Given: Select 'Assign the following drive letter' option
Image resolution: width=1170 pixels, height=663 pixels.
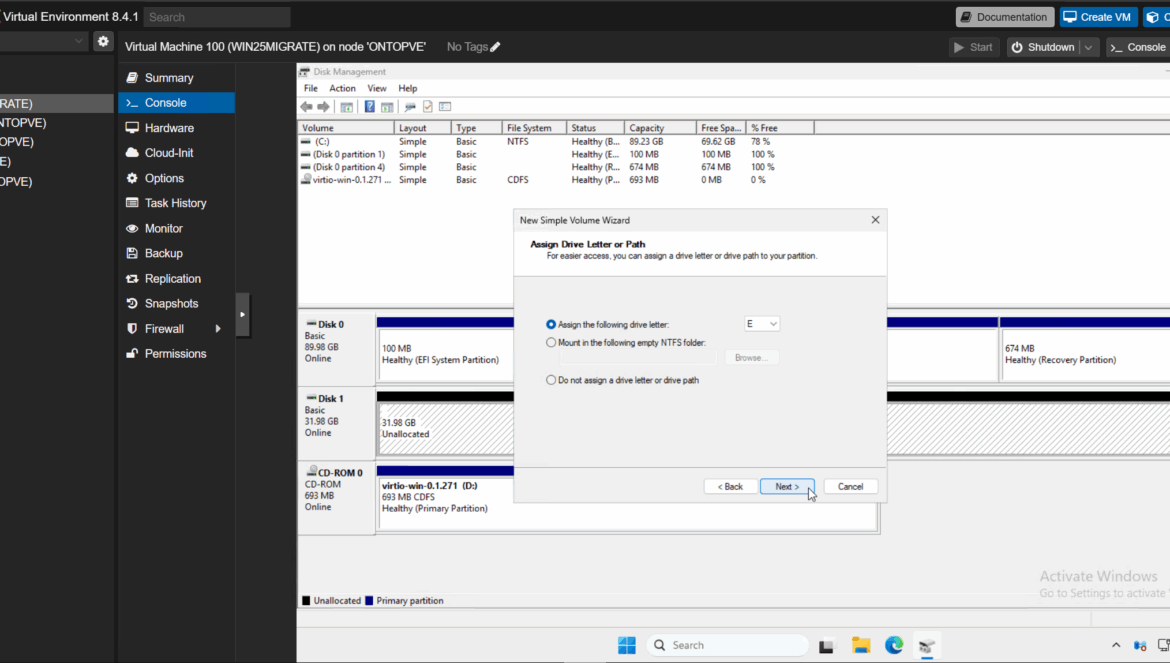Looking at the screenshot, I should click(x=551, y=324).
